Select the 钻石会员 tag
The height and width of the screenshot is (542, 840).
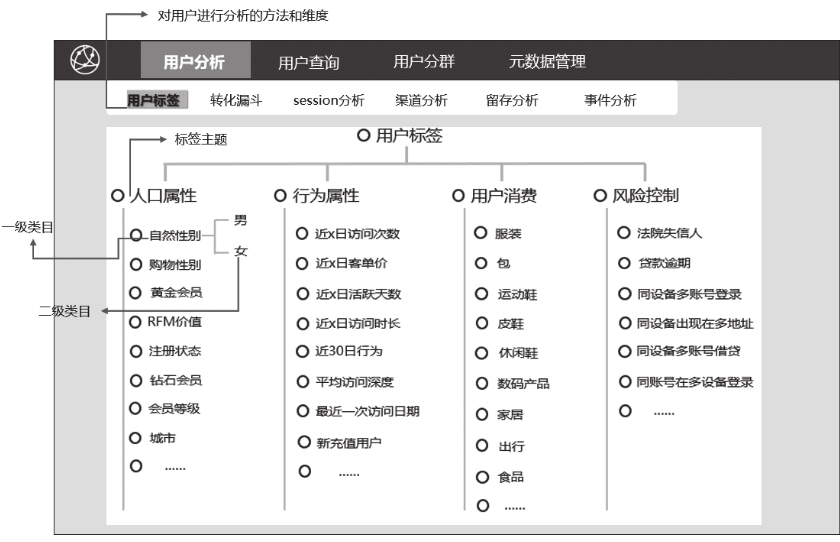[166, 380]
